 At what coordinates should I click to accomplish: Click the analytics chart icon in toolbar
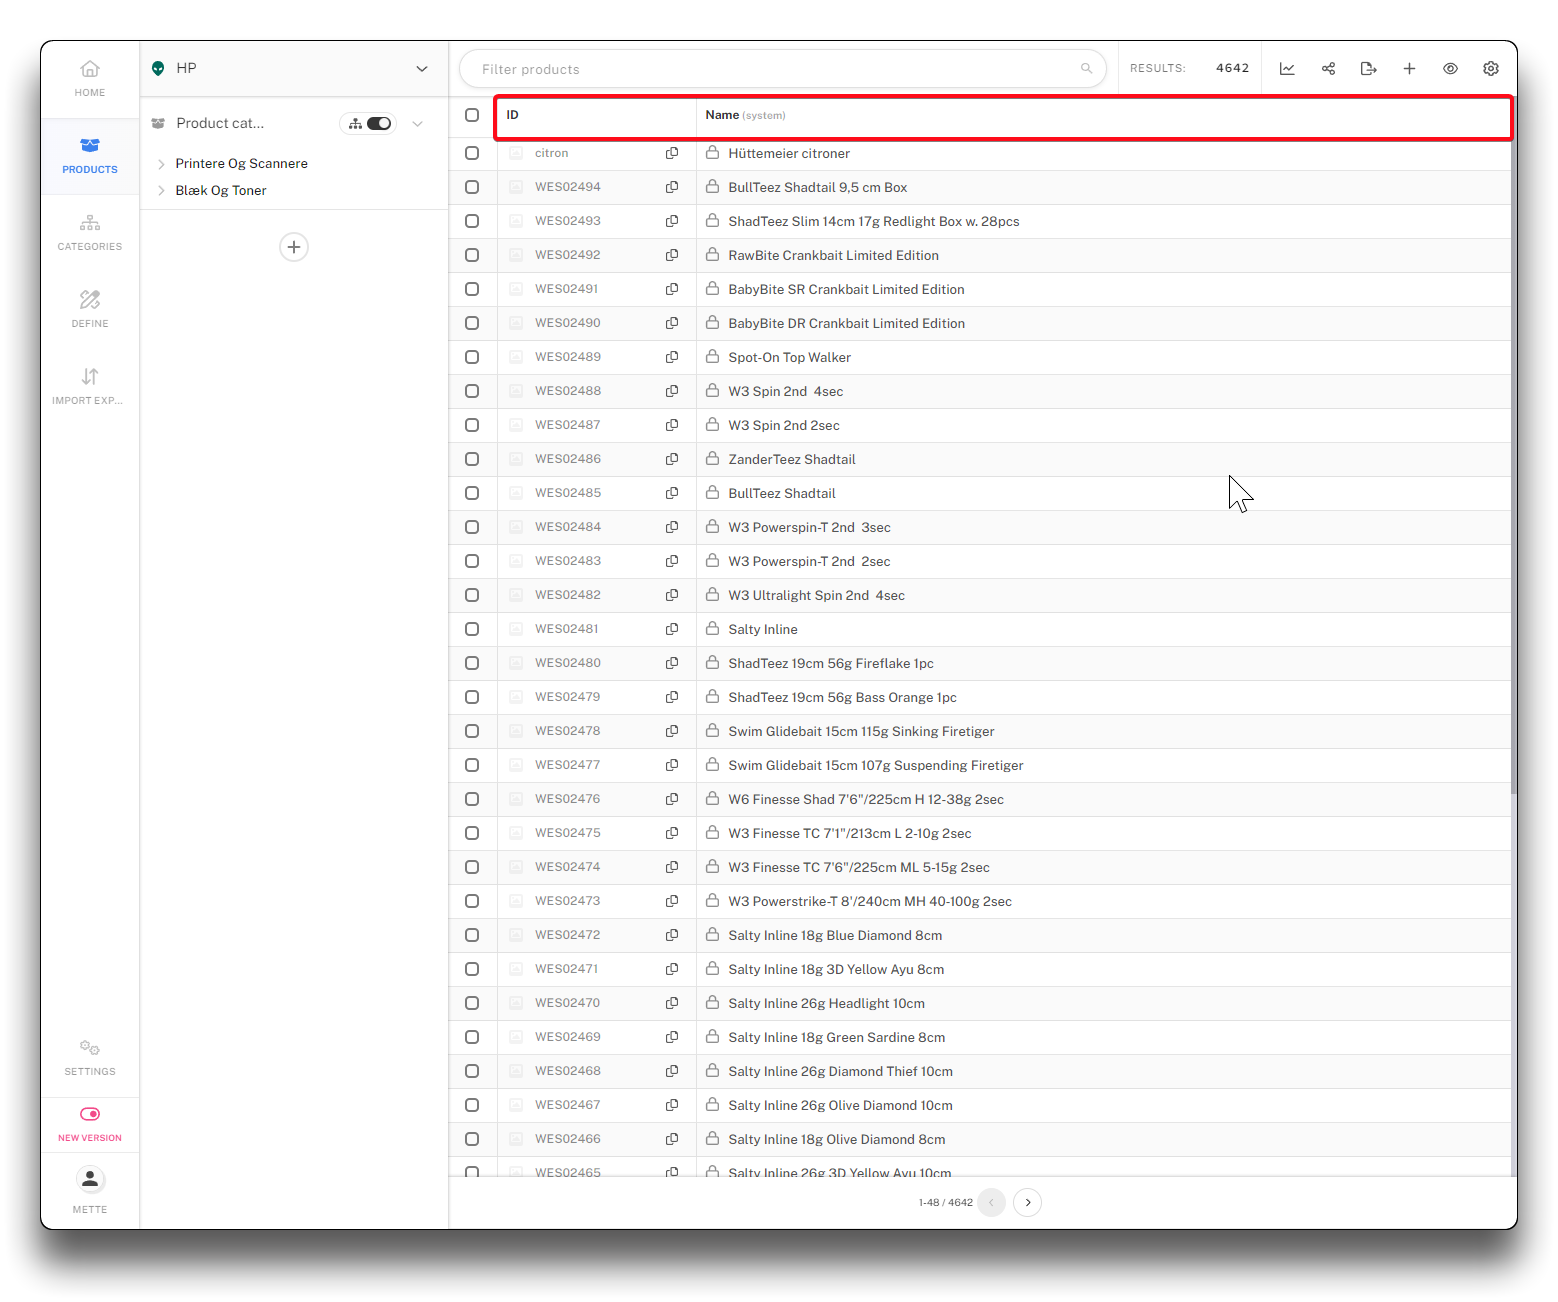coord(1287,69)
